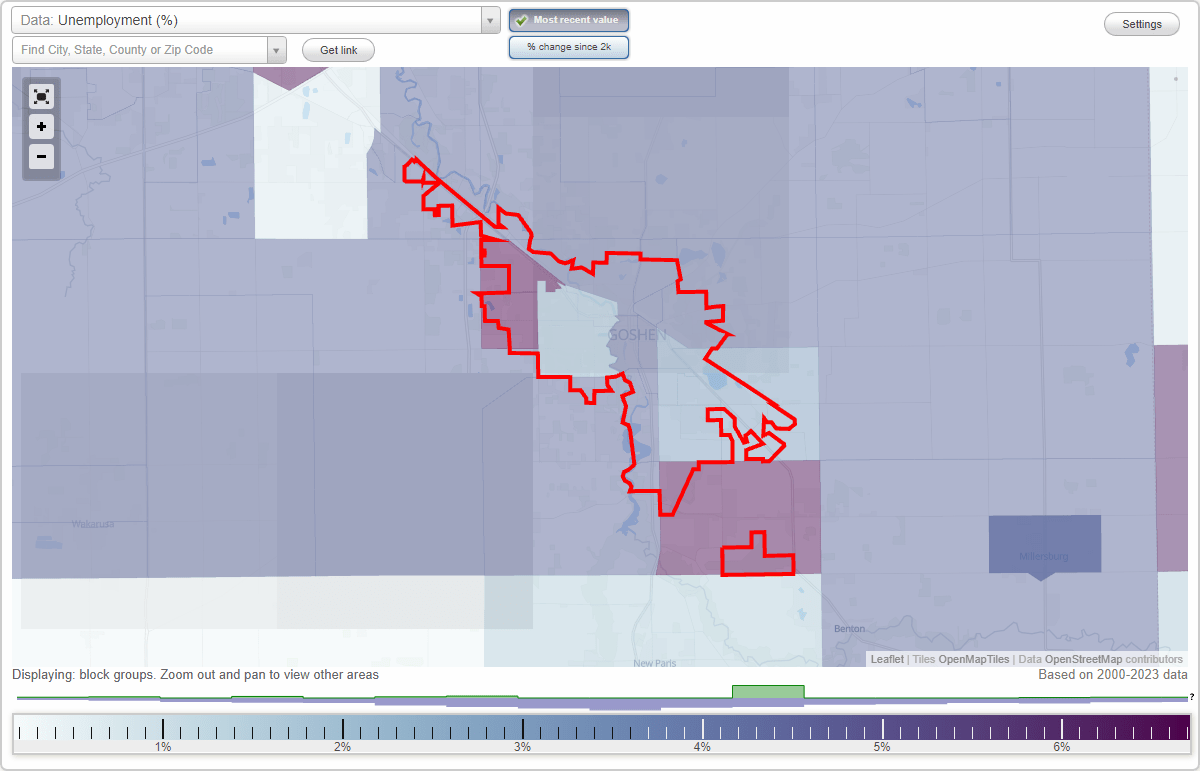Click the 5% label on the legend
Screen dimensions: 1200x771
click(882, 747)
